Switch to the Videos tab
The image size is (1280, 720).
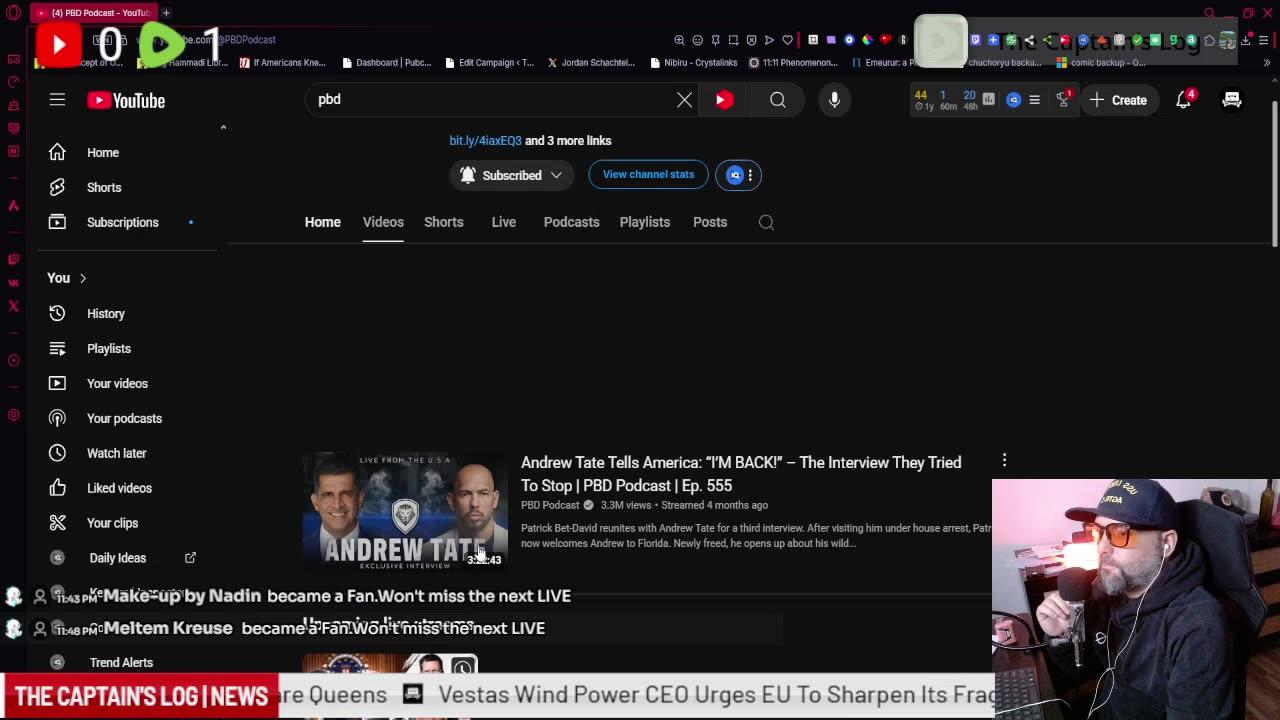[x=383, y=222]
